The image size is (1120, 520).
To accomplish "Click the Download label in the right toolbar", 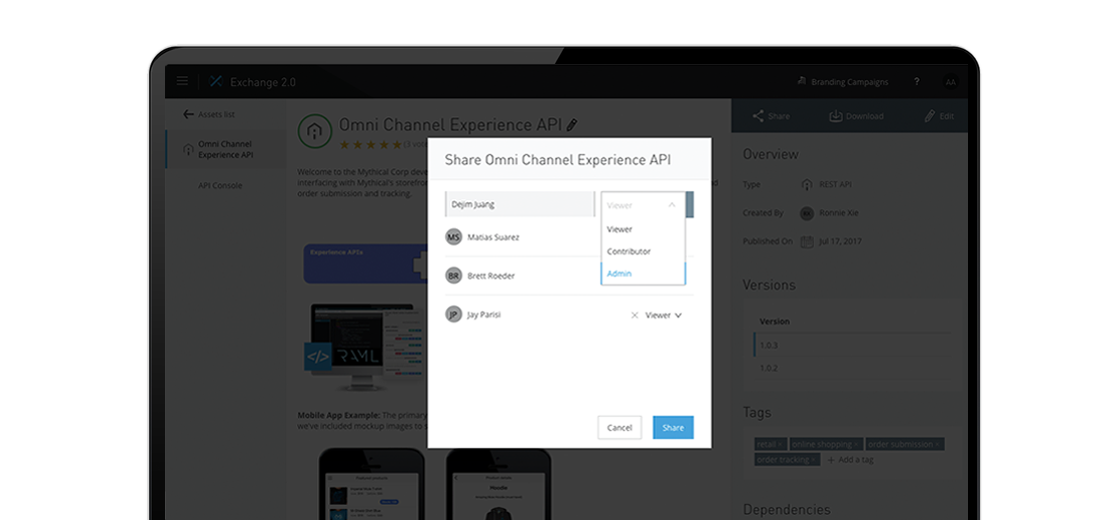I will click(x=864, y=116).
